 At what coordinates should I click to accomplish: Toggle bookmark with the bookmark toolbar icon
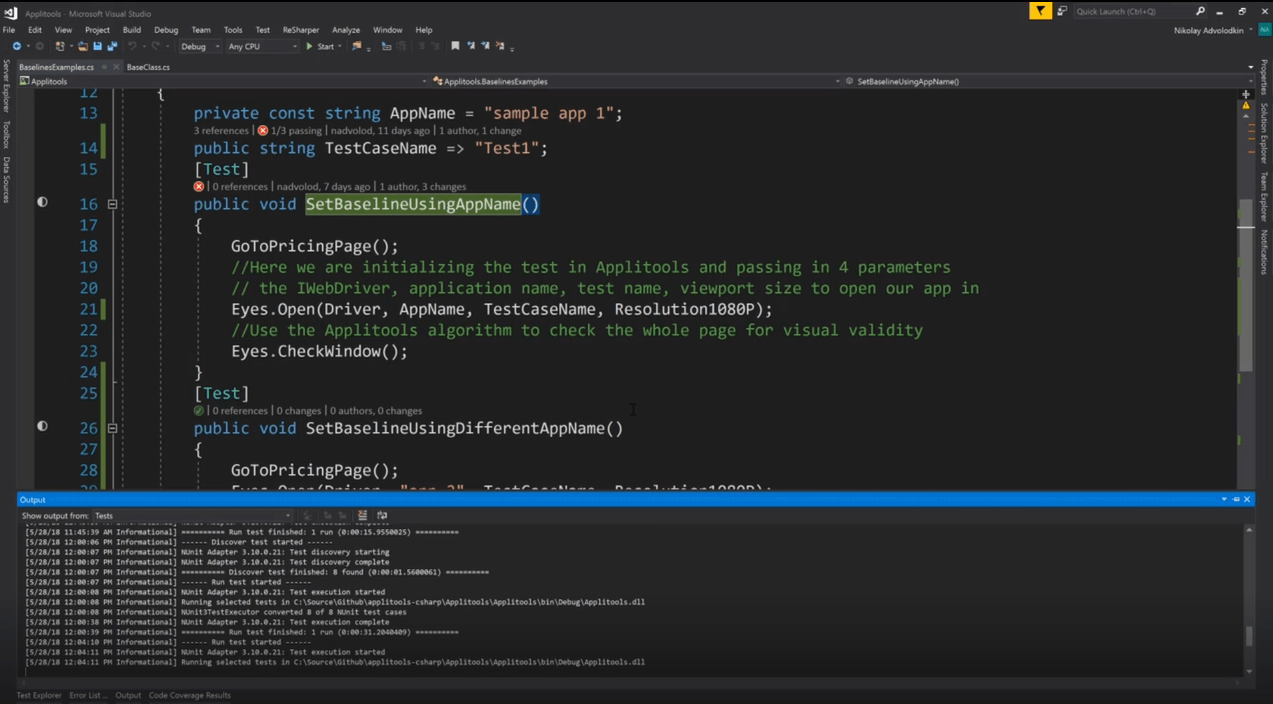454,46
